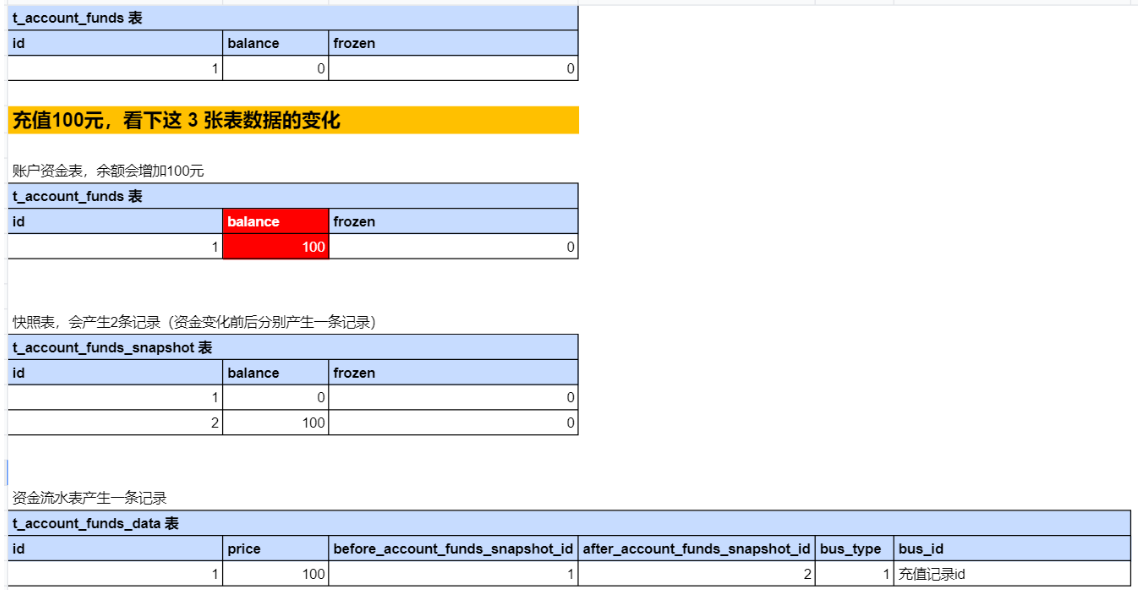Select the value 2 under after_account_funds_snapshot_id

tap(696, 574)
